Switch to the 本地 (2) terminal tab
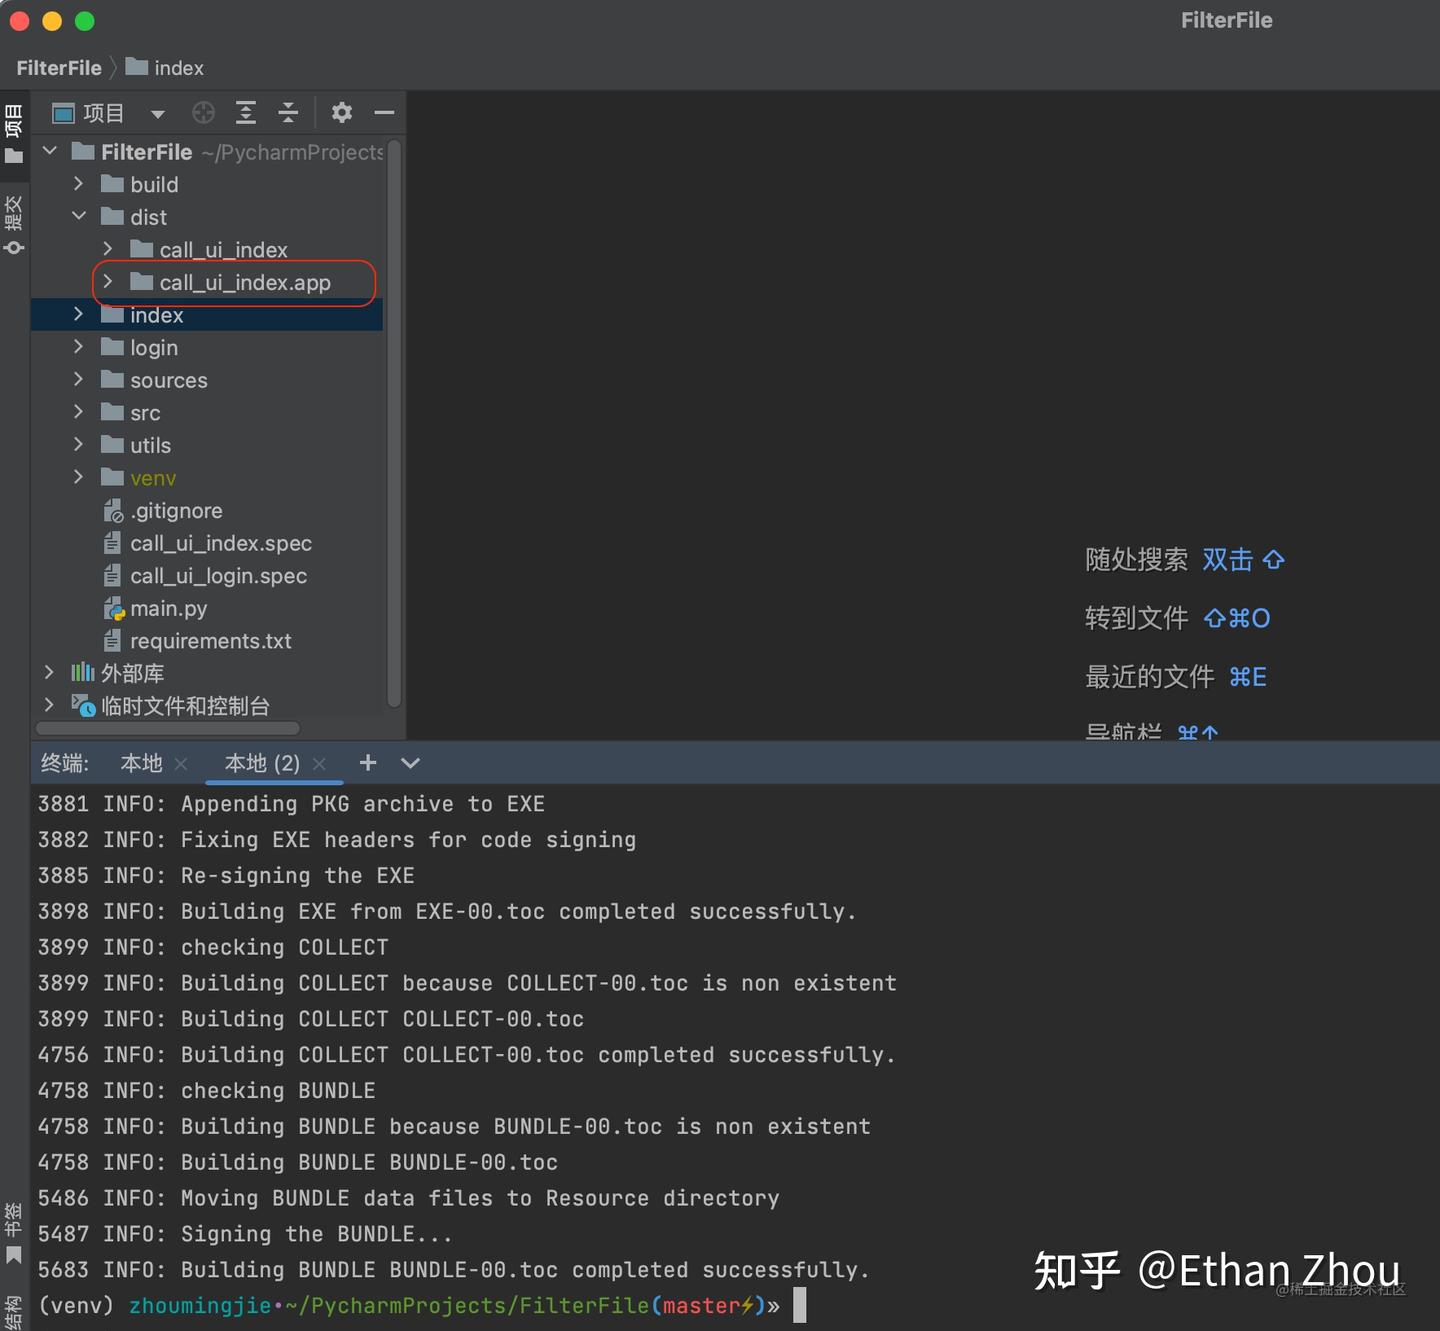 (261, 763)
